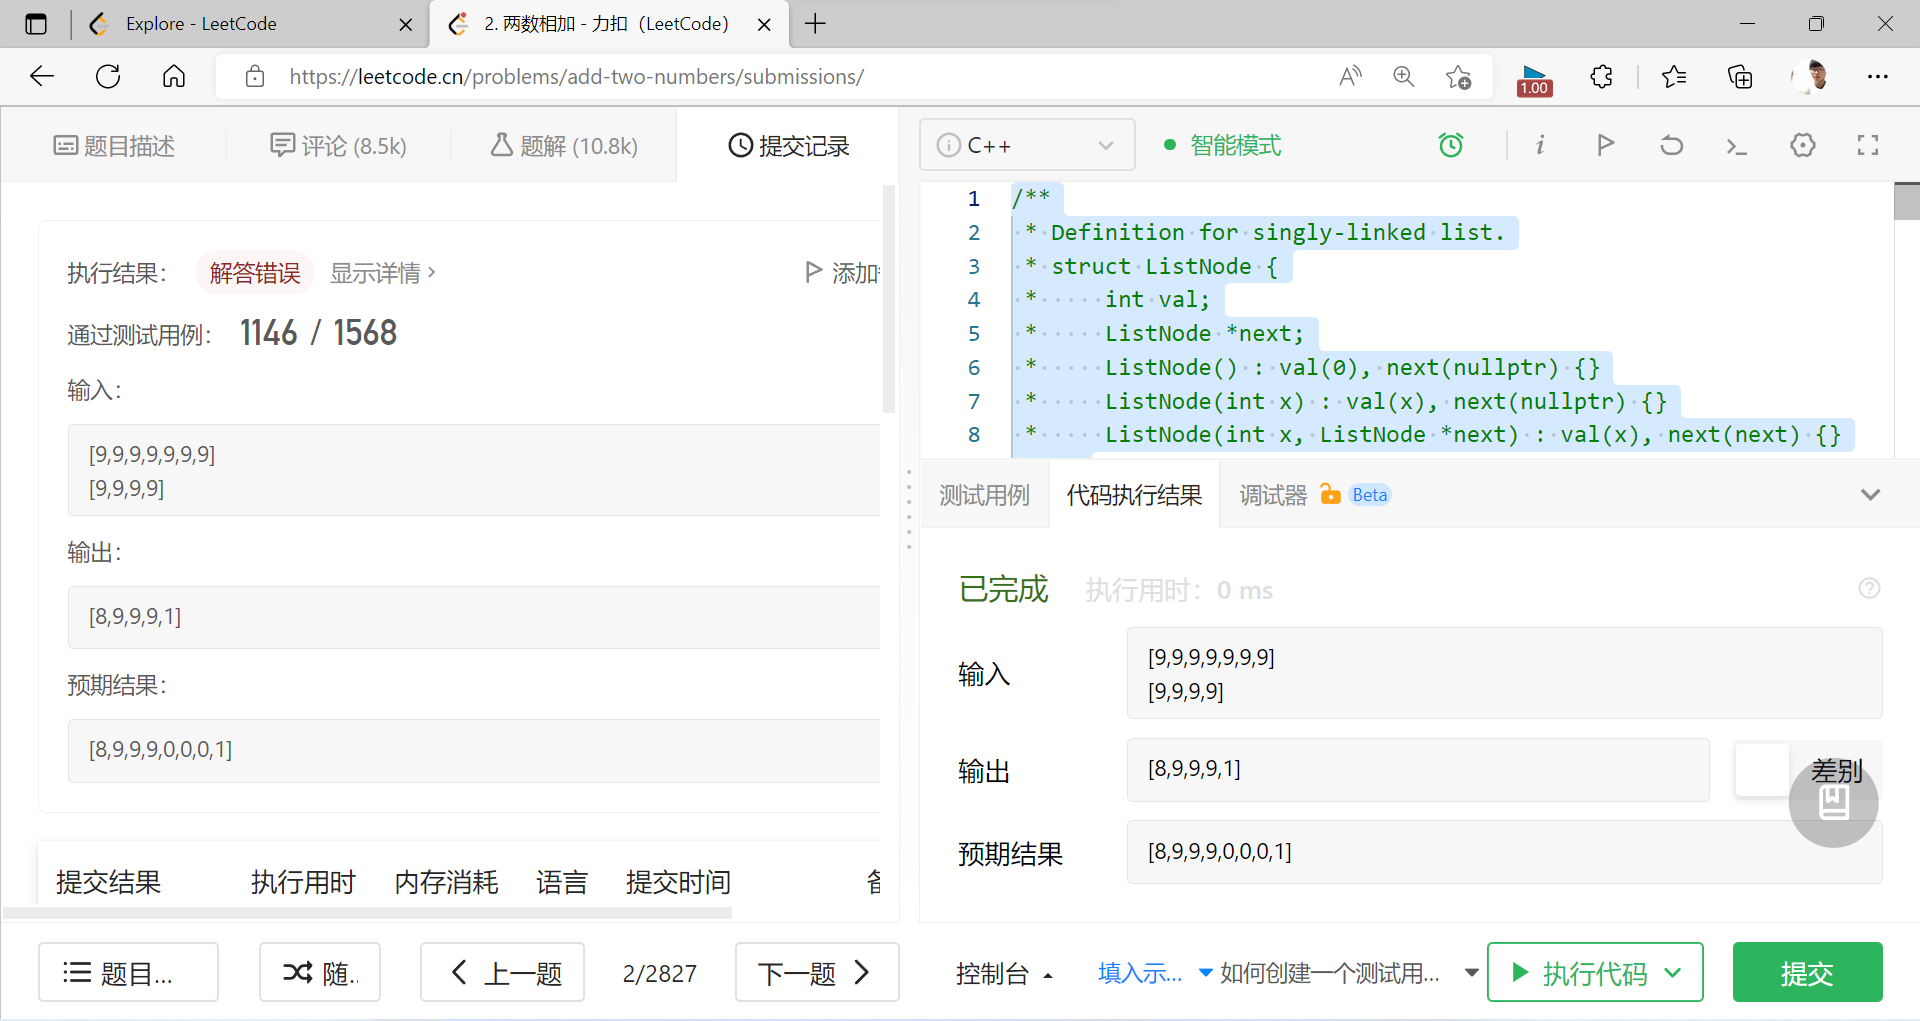Reset code to default template
This screenshot has height=1021, width=1920.
coord(1671,145)
